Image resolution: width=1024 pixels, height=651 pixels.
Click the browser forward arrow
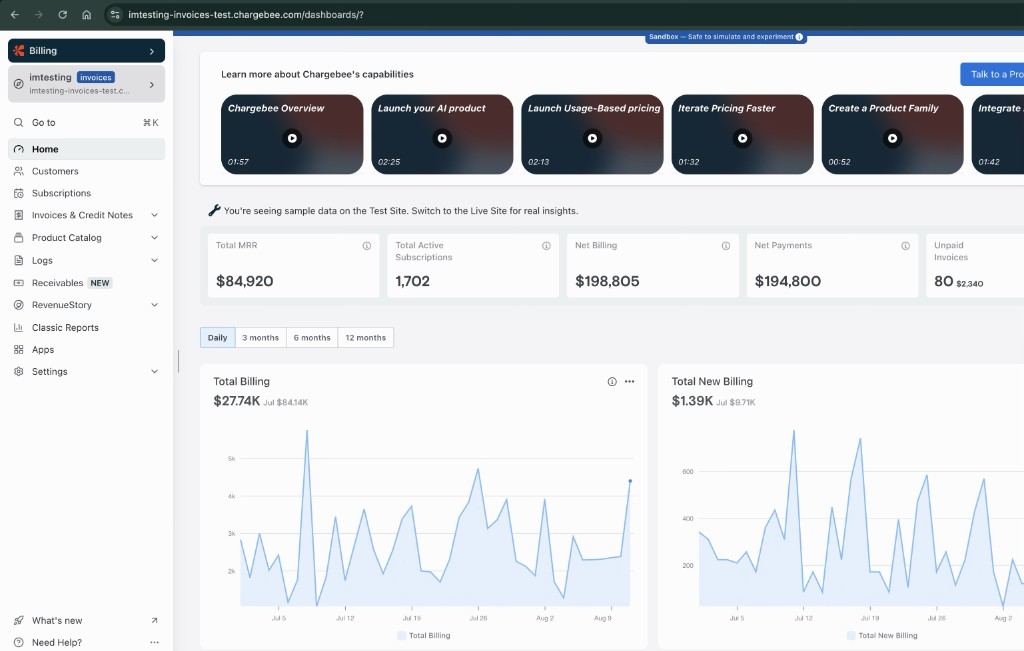point(39,14)
